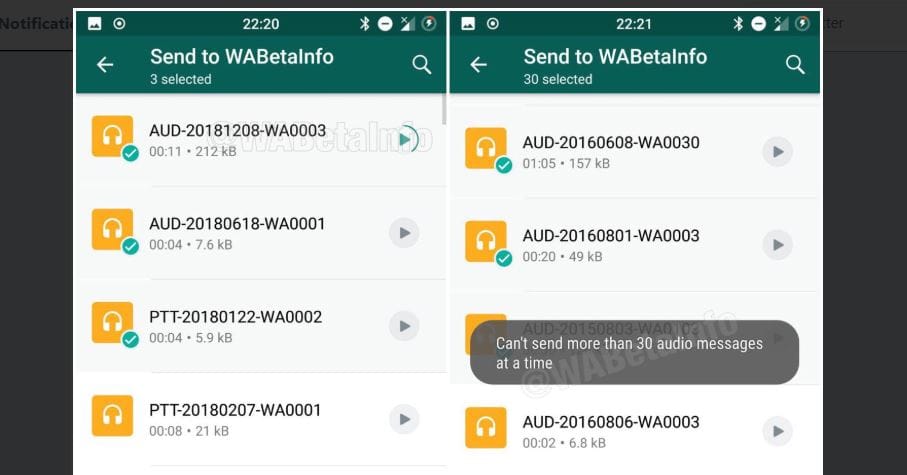Screen dimensions: 907x475
Task: Tap the back arrow in the 30 selected screen
Action: [478, 64]
